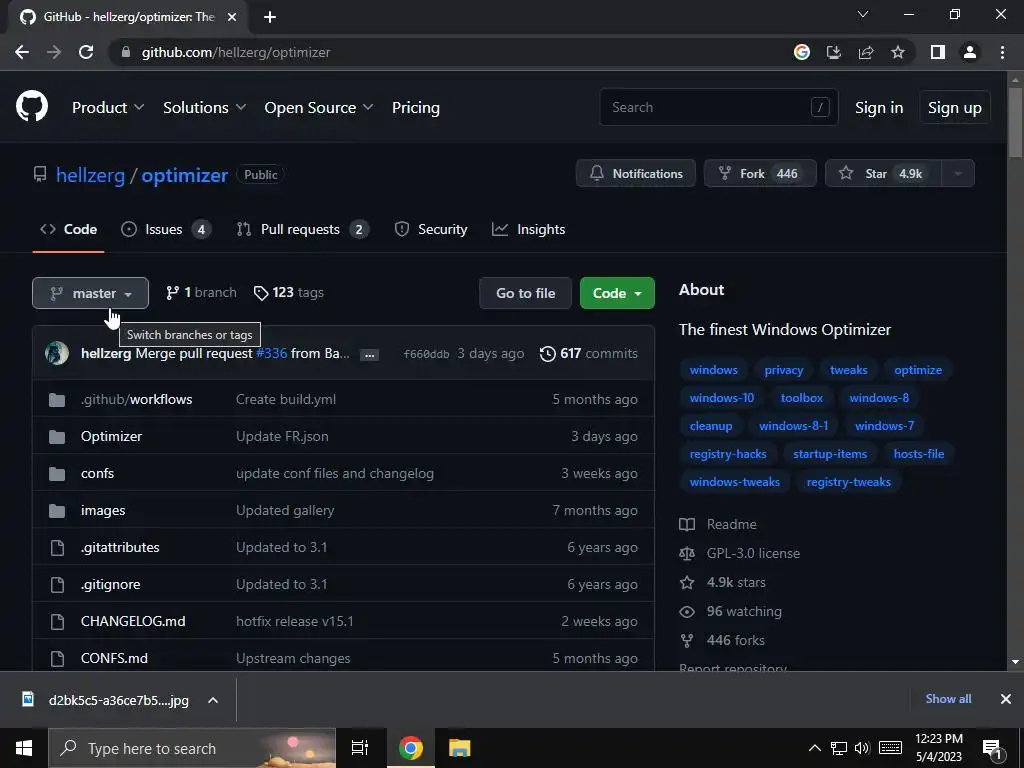Click Pricing in the top navigation

tap(416, 108)
